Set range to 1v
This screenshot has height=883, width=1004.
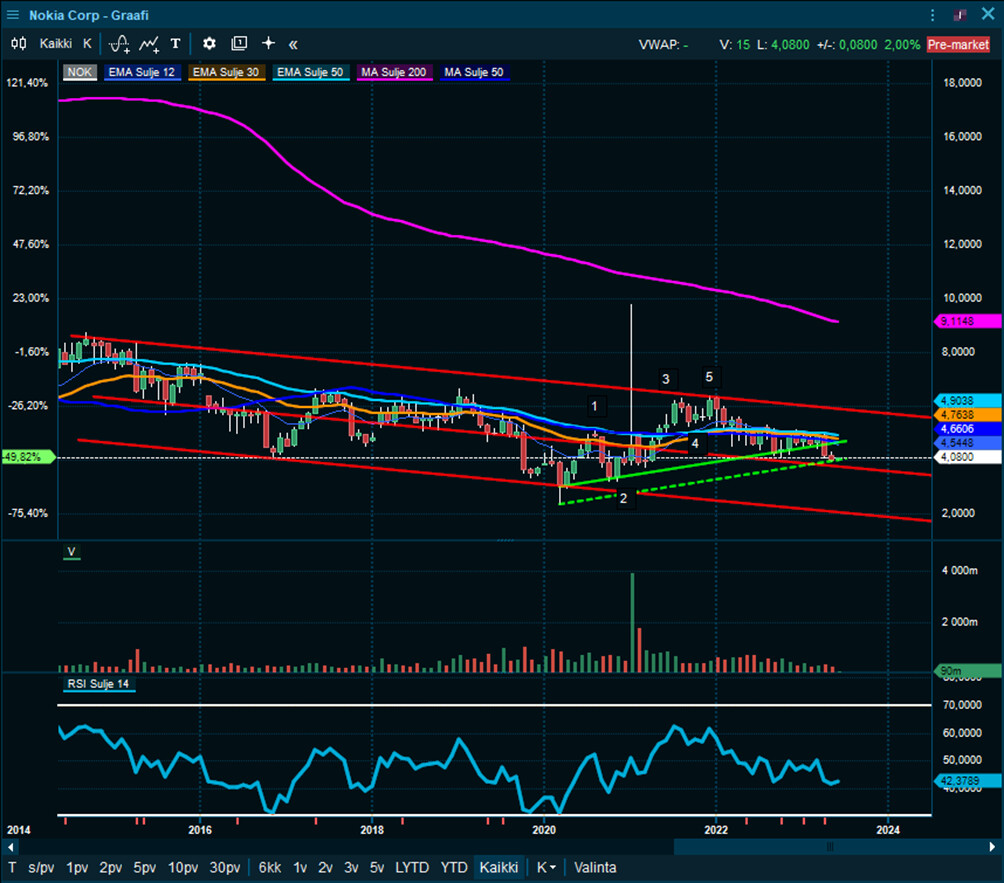point(300,868)
